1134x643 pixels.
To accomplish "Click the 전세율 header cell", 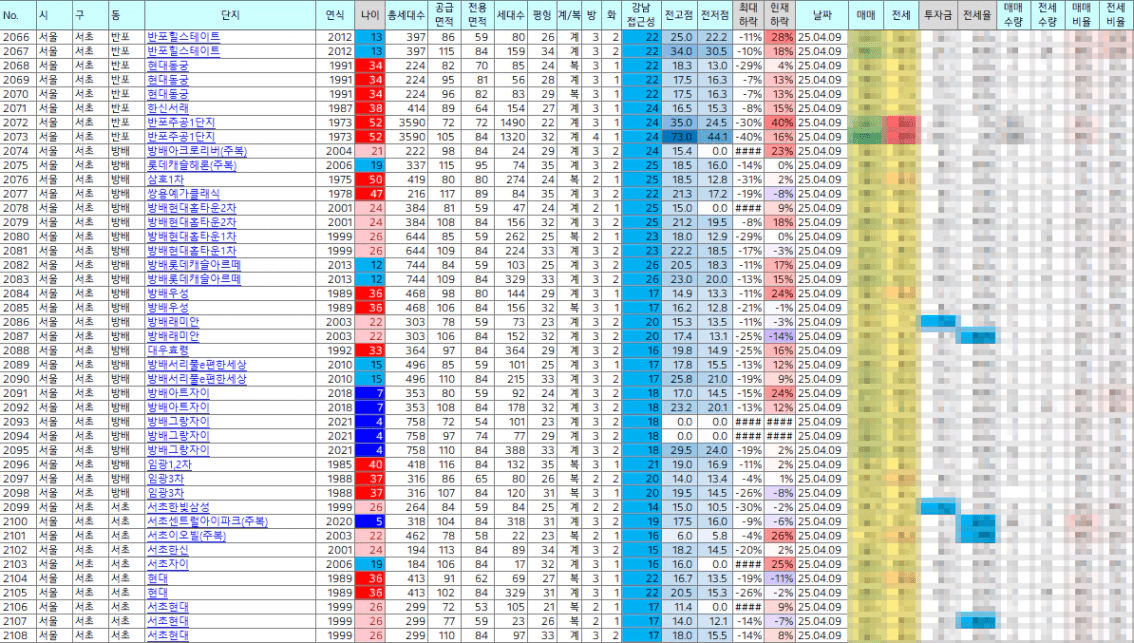I will [x=976, y=15].
